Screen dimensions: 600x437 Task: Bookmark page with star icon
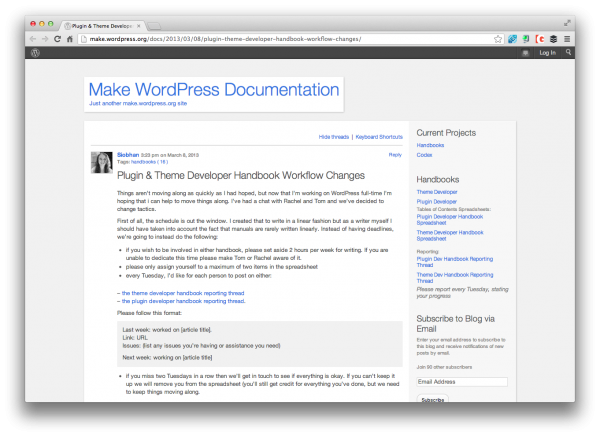tap(497, 39)
